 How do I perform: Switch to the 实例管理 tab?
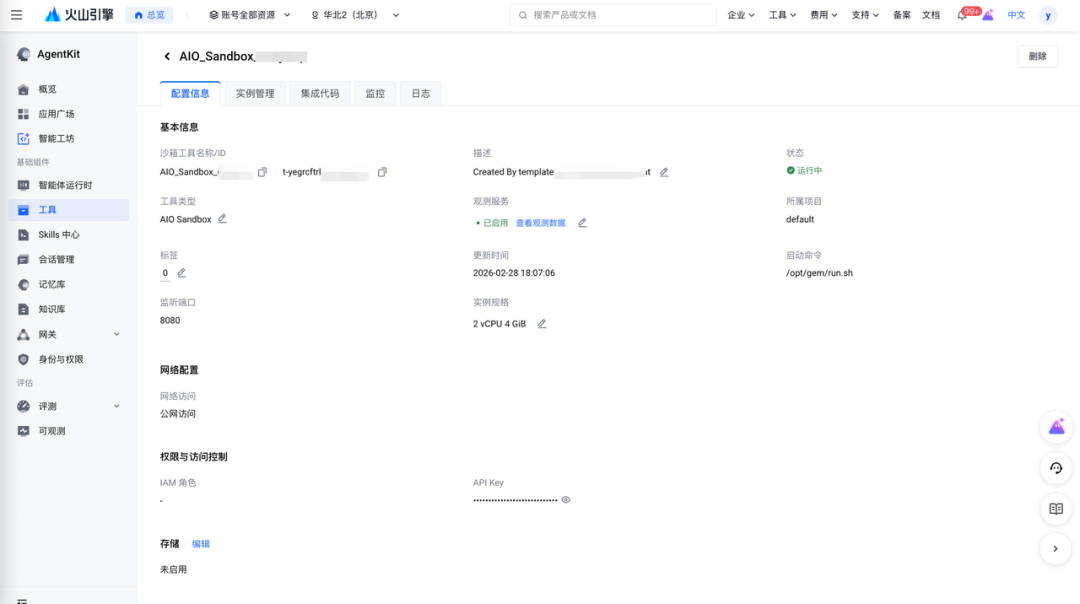pos(255,94)
